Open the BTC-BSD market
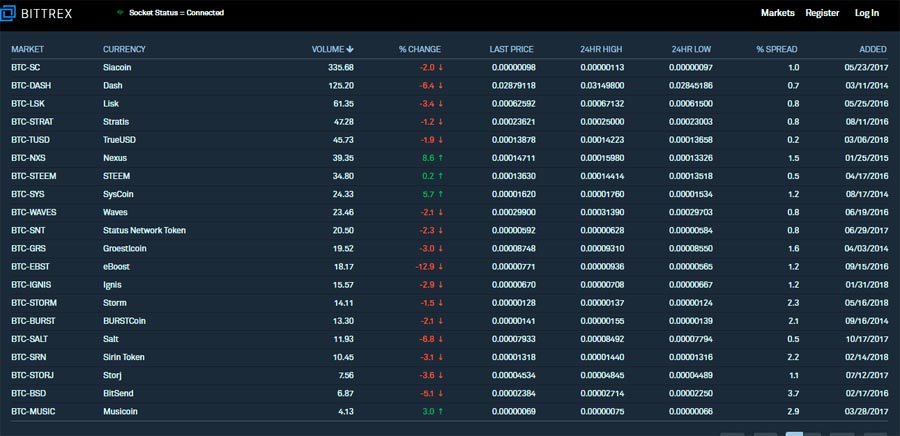Viewport: 900px width, 436px height. coord(29,394)
